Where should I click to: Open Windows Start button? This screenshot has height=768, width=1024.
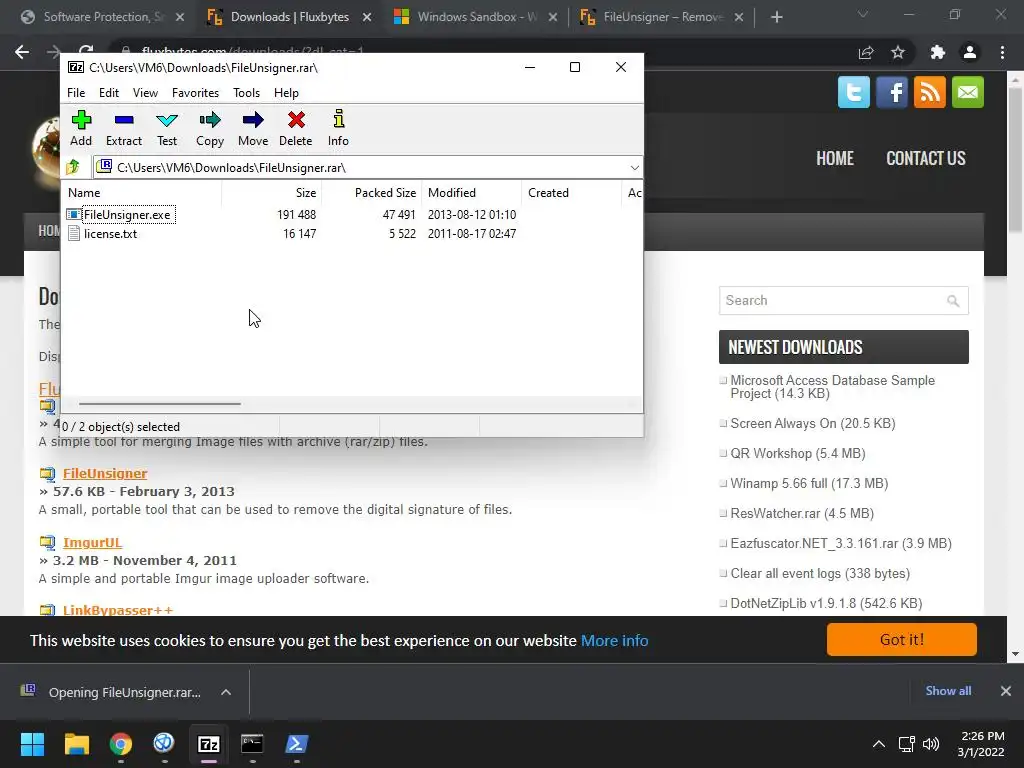pyautogui.click(x=32, y=744)
